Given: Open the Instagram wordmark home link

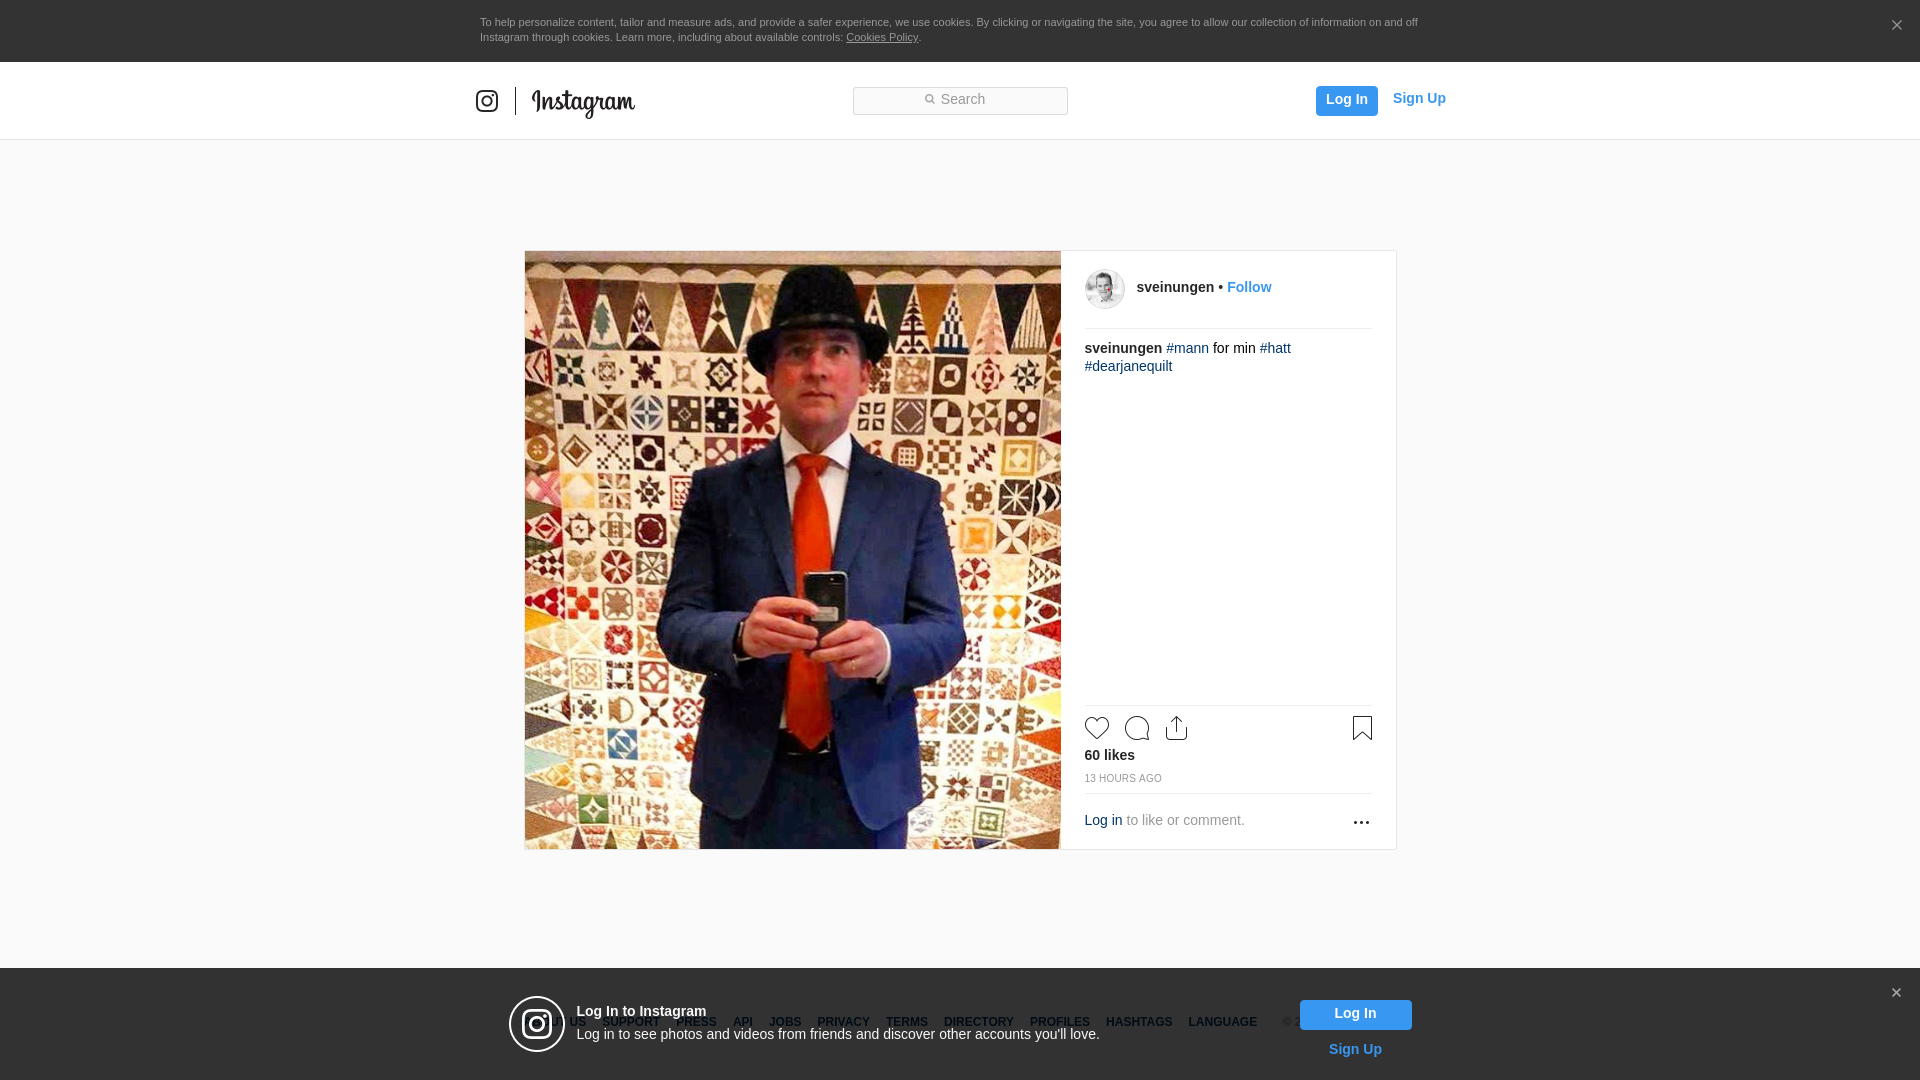Looking at the screenshot, I should 583,102.
